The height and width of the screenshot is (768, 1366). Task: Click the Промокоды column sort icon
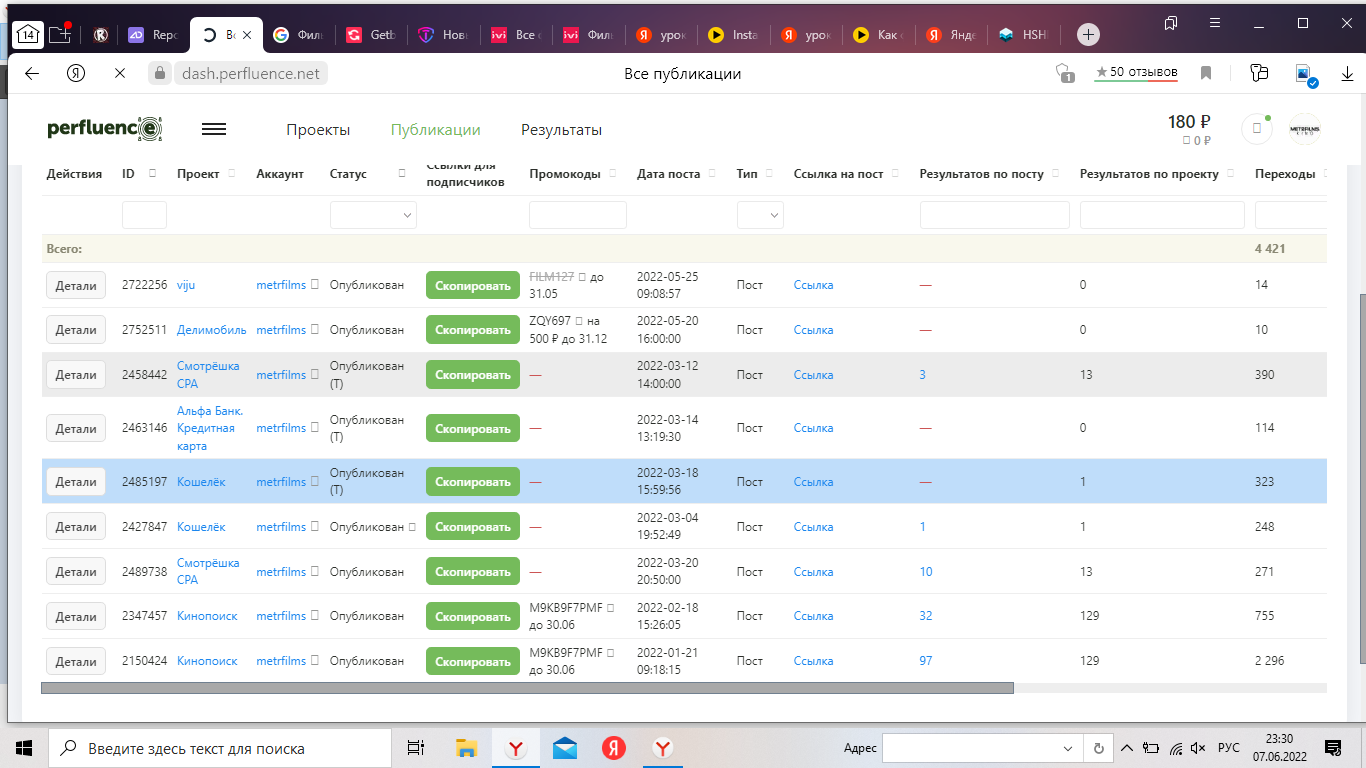click(613, 173)
